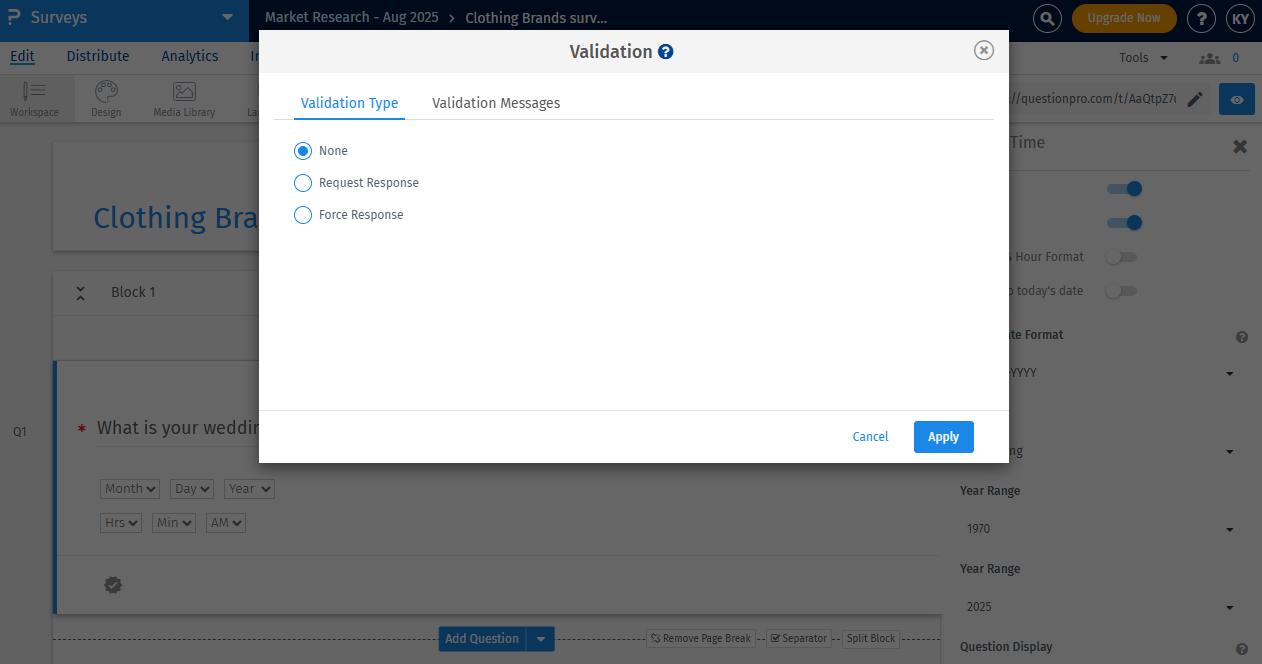This screenshot has width=1262, height=664.
Task: Switch to the Validation Messages tab
Action: 496,103
